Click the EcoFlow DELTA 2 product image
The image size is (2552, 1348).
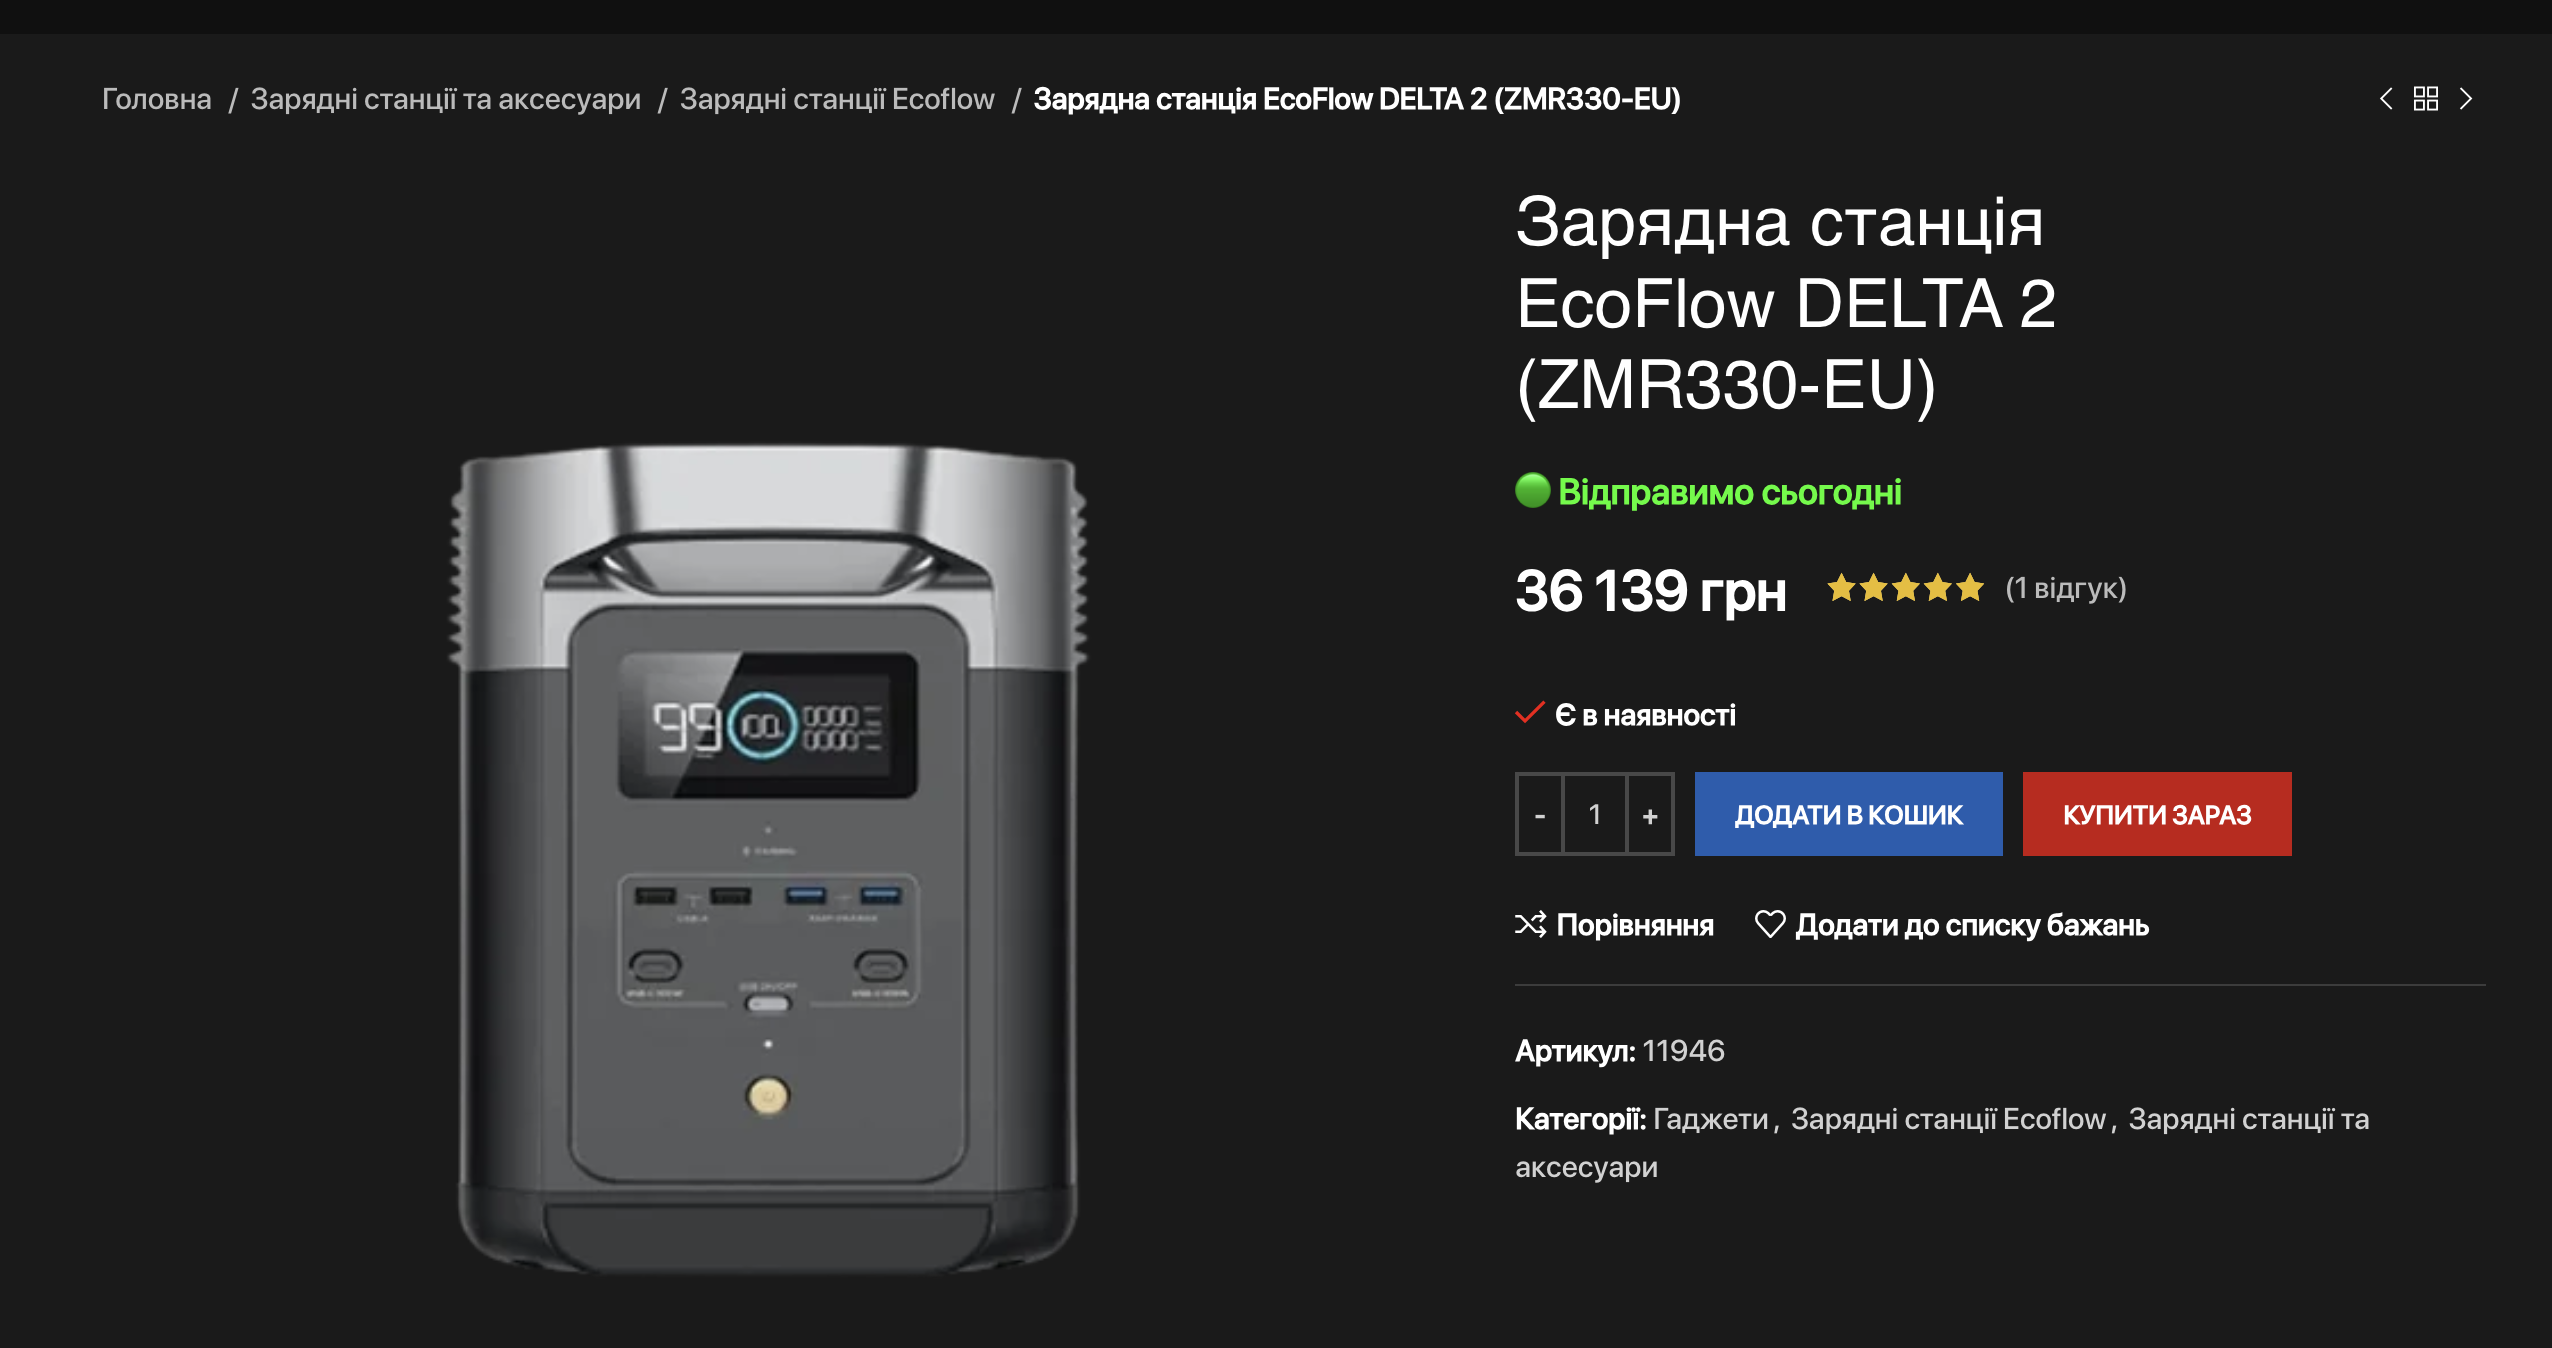click(x=768, y=860)
